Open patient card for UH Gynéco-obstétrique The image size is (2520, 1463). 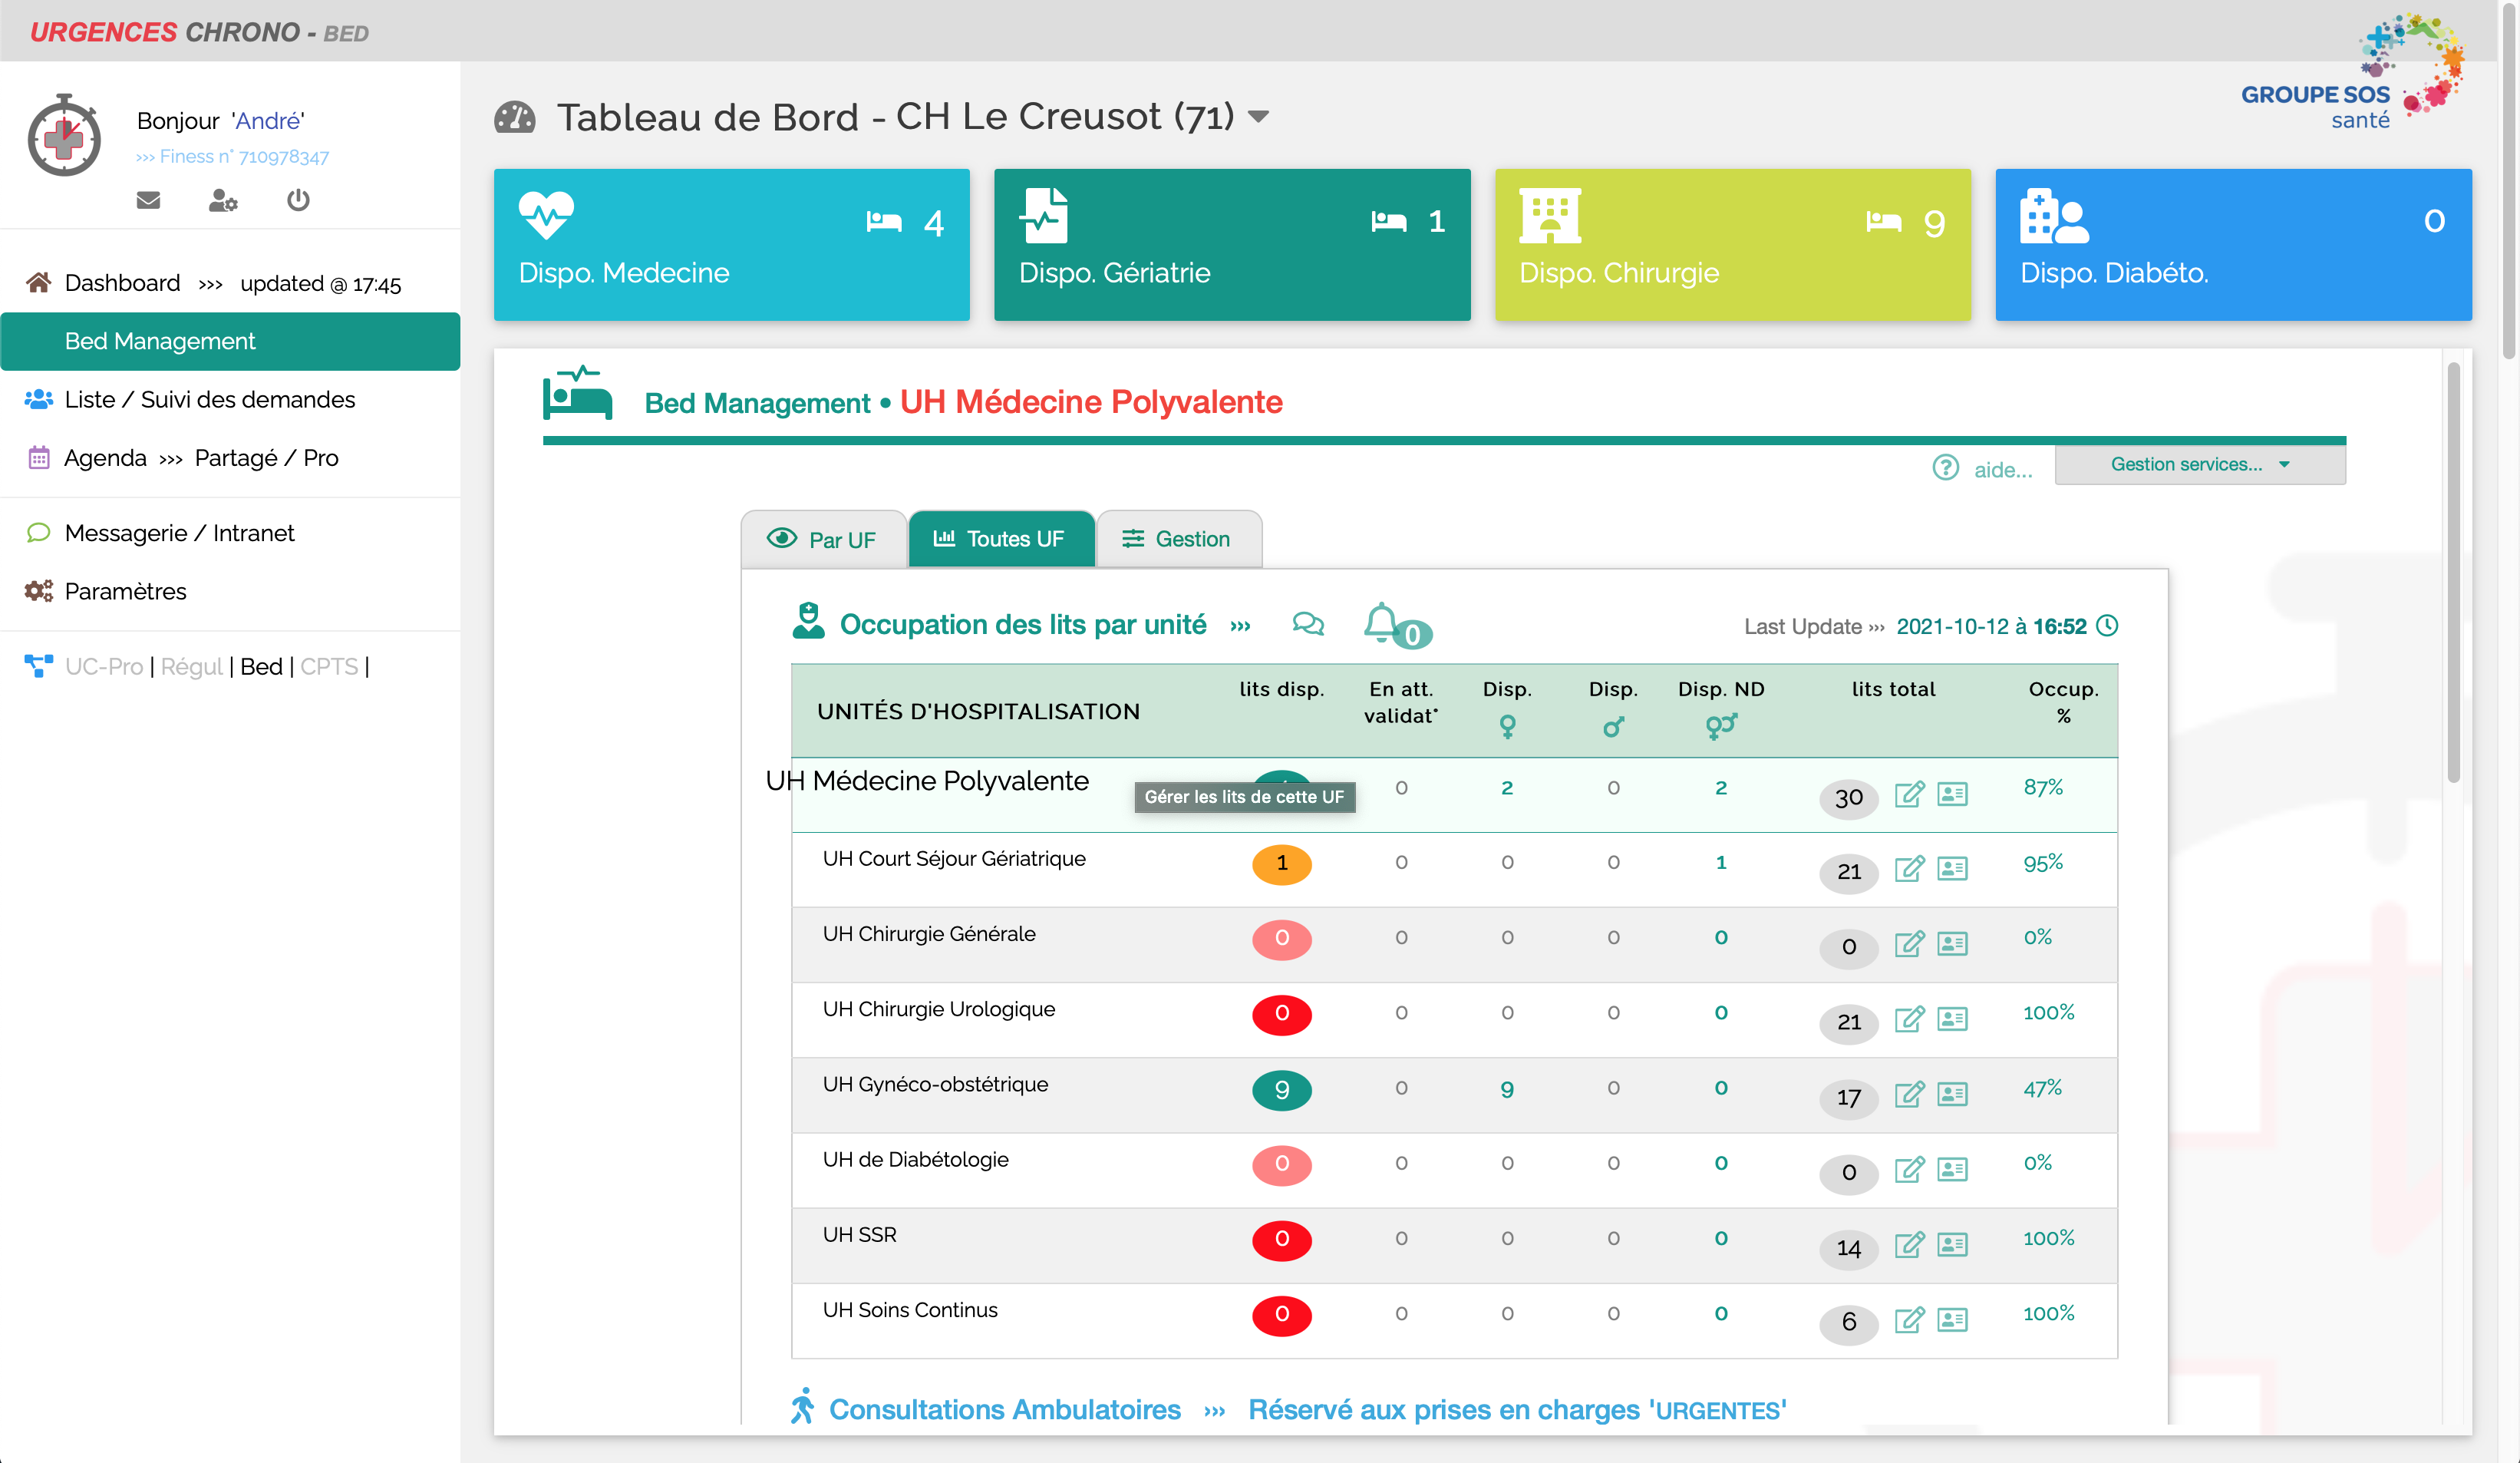tap(1952, 1094)
